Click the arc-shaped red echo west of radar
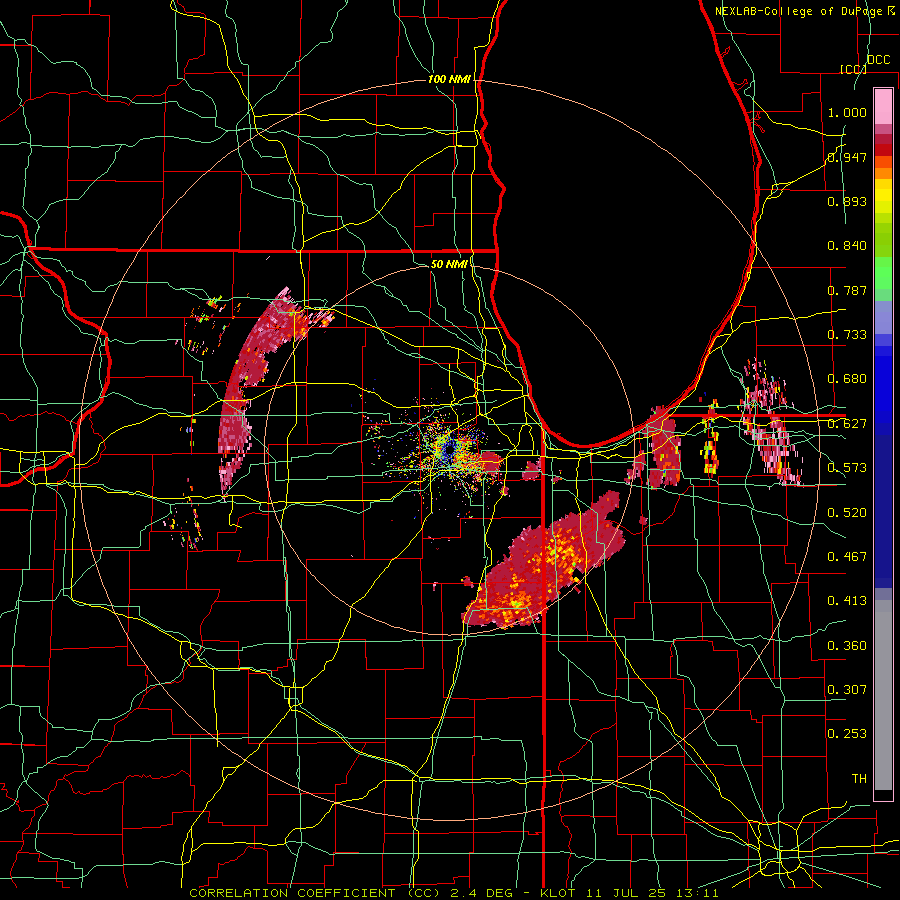900x900 pixels. click(x=253, y=385)
